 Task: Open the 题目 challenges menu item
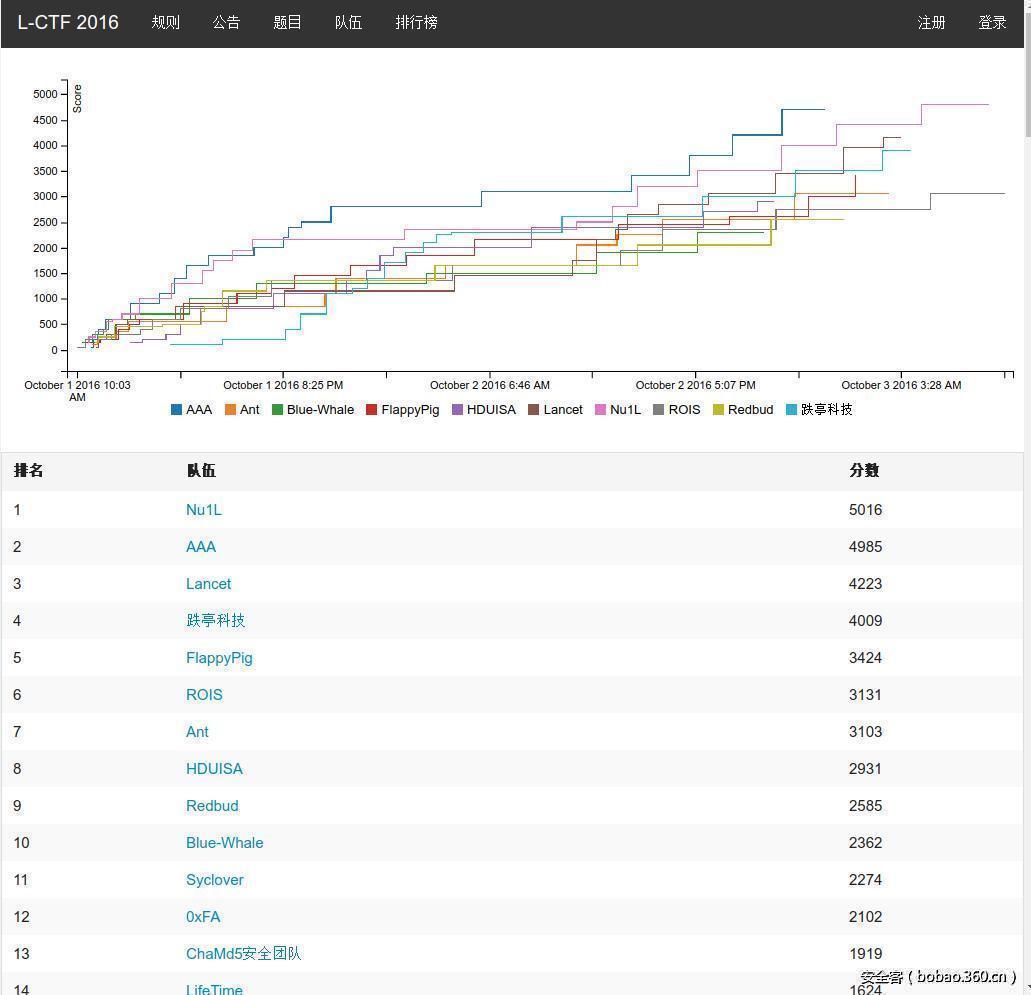point(287,22)
